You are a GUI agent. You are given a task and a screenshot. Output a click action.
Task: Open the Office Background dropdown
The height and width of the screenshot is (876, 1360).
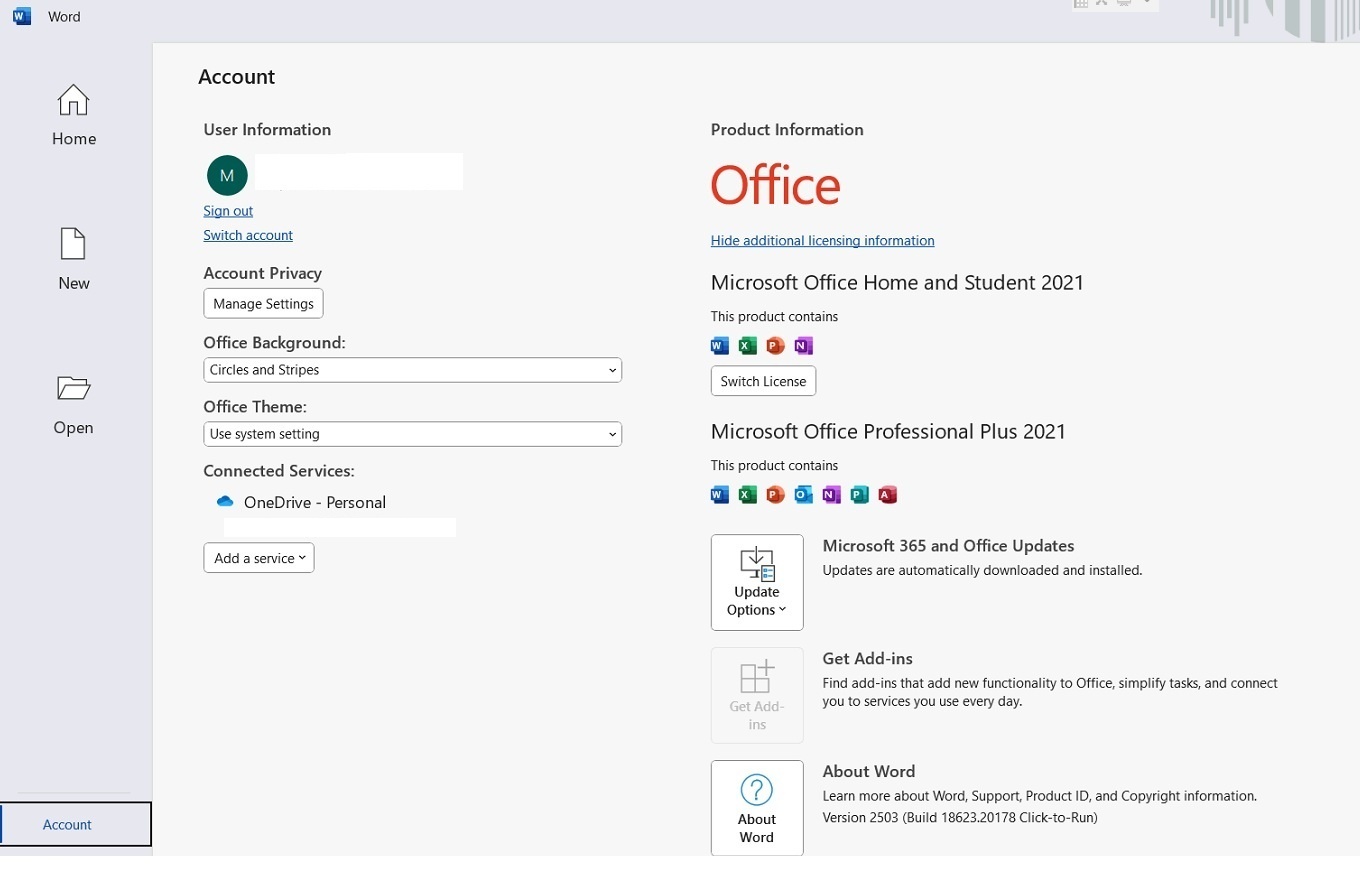[x=412, y=370]
